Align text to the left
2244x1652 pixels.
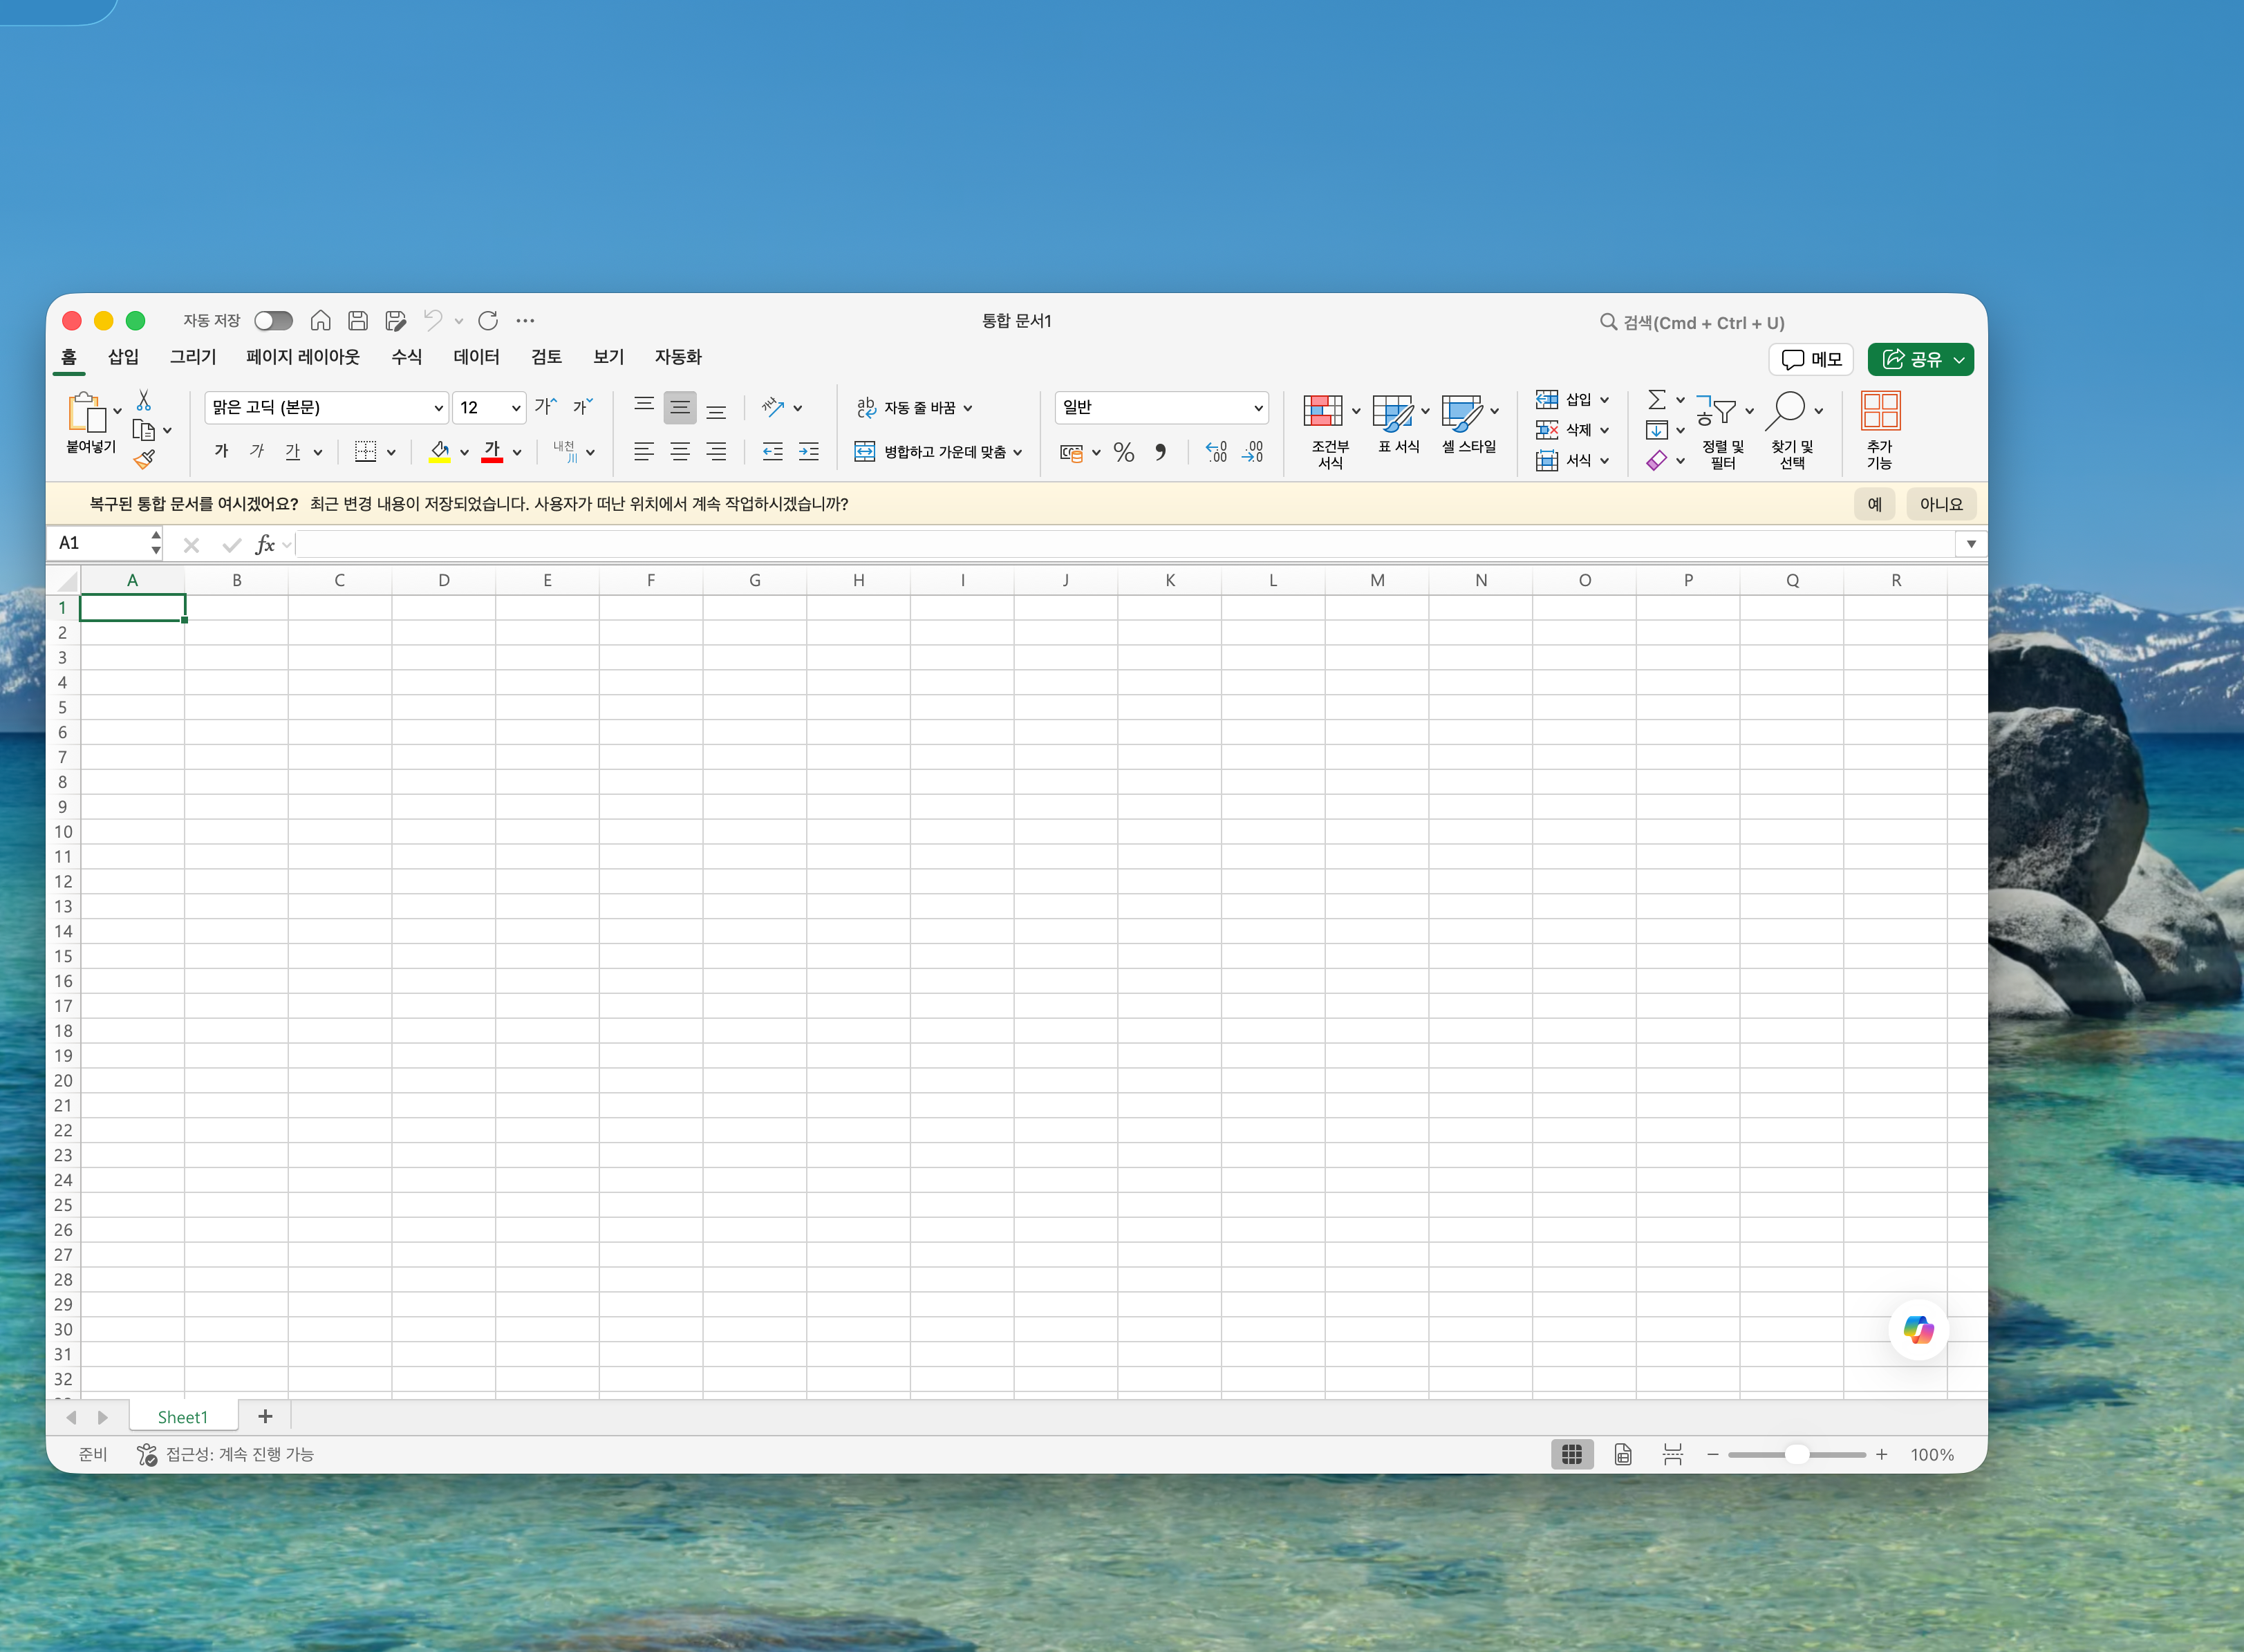pos(644,452)
